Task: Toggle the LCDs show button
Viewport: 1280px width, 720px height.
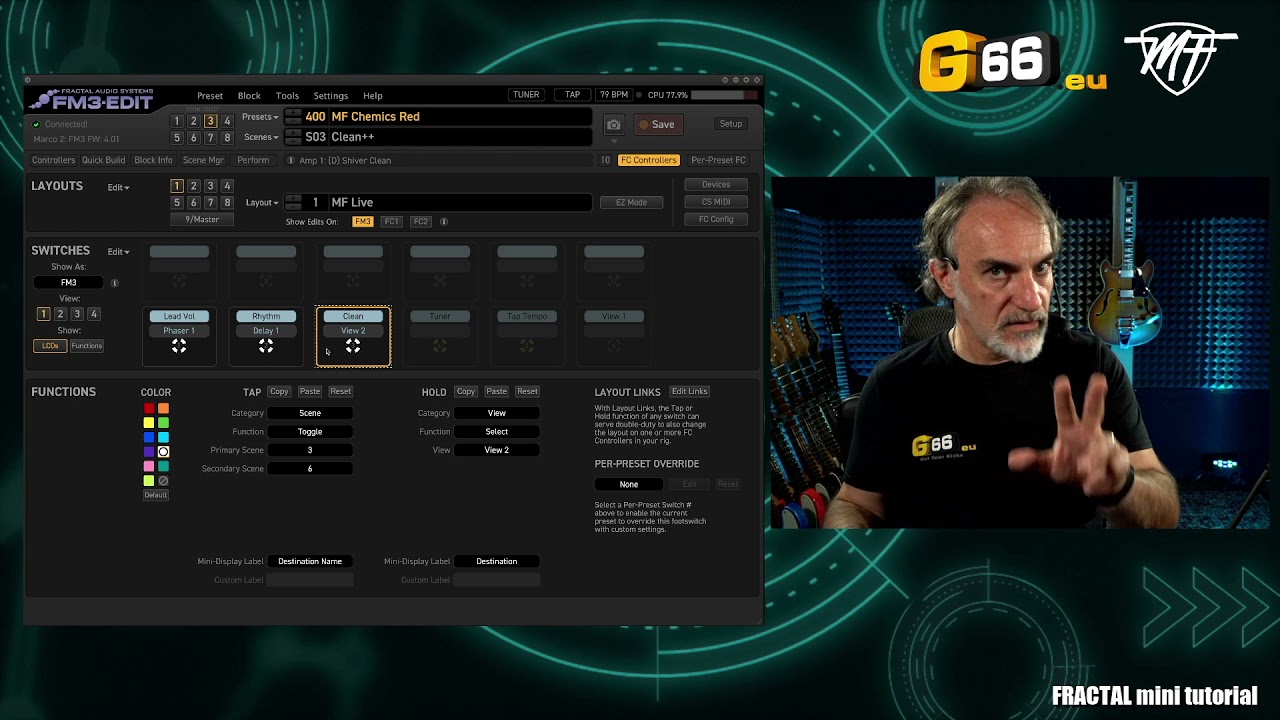Action: (50, 346)
